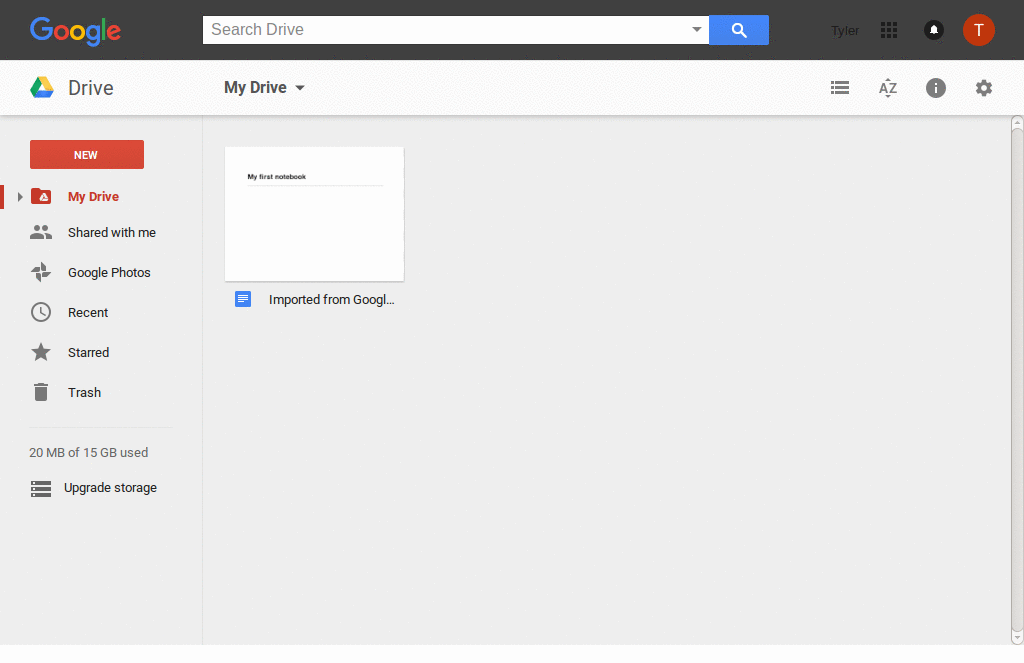Image resolution: width=1024 pixels, height=663 pixels.
Task: Click the Starred star icon
Action: 41,352
